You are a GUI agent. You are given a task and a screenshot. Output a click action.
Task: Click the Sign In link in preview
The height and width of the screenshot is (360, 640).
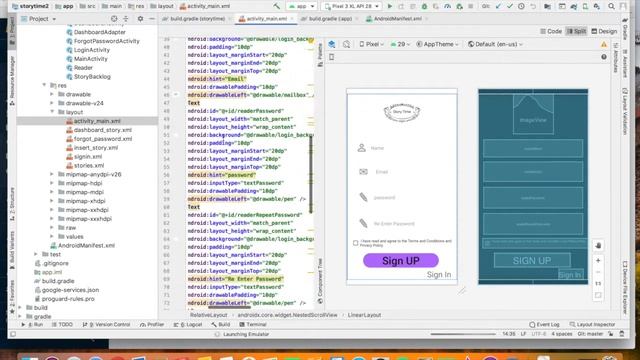439,275
